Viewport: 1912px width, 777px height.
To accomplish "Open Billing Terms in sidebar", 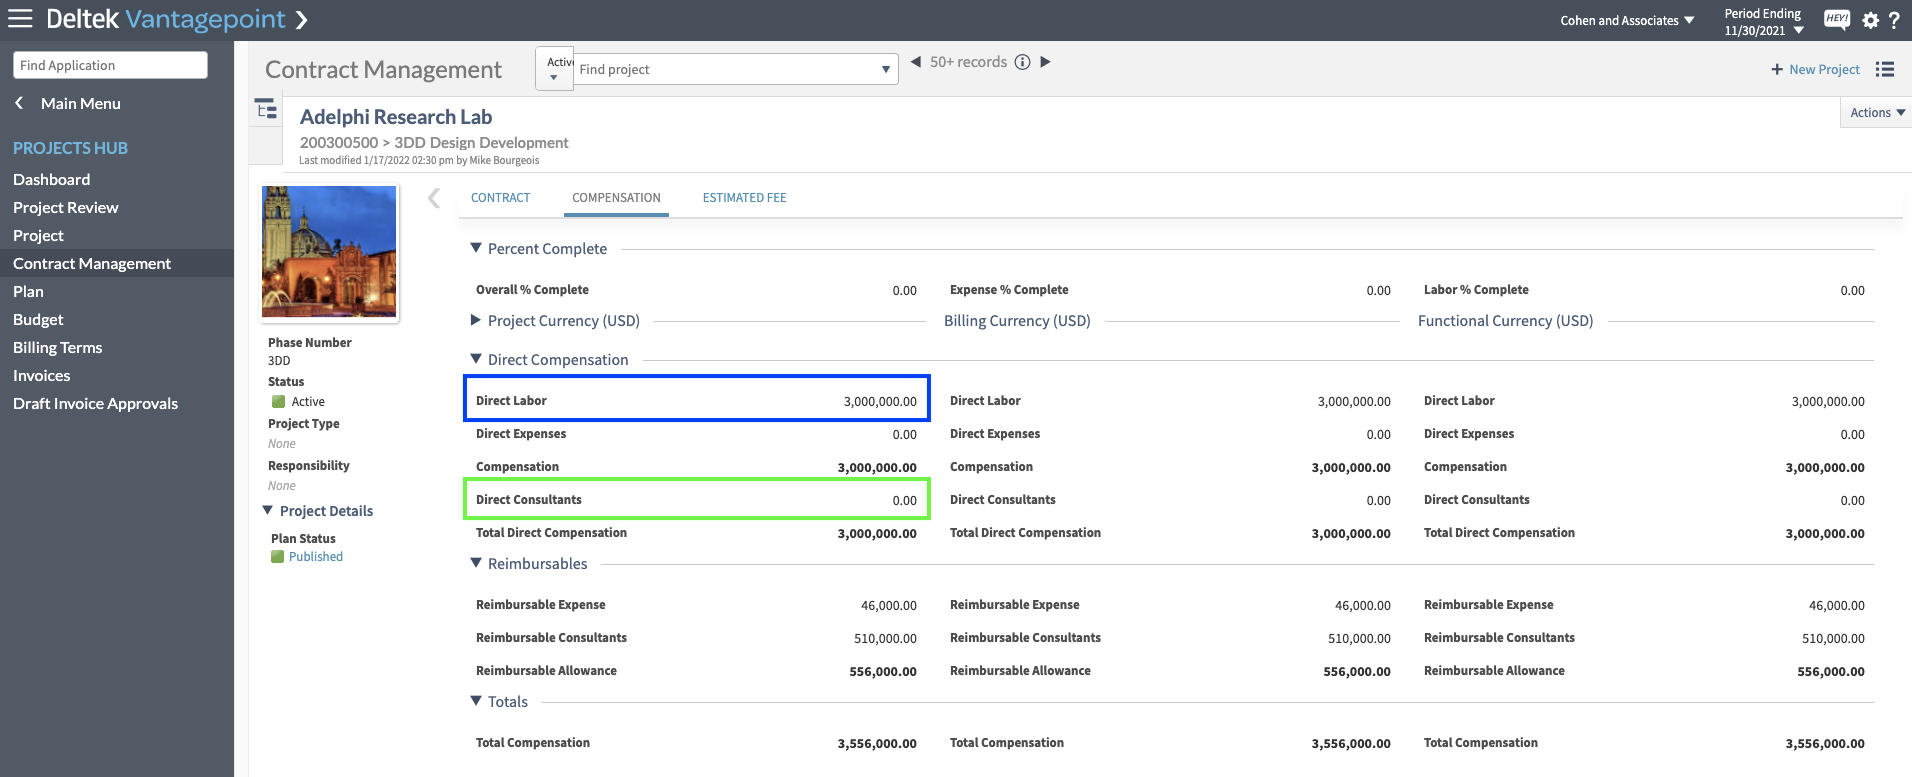I will 58,347.
